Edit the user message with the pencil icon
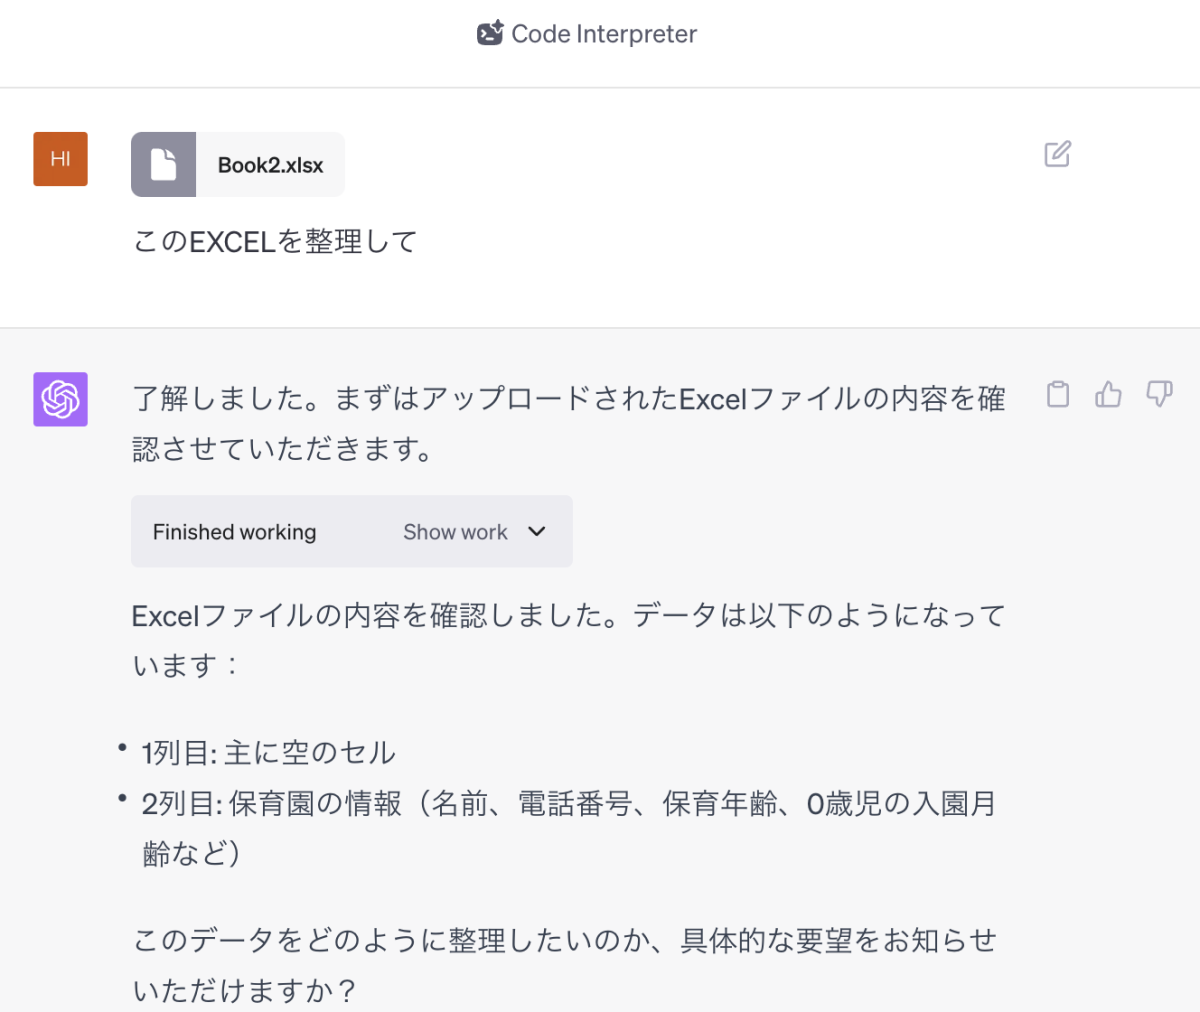Screen dimensions: 1200x1012 [x=1057, y=154]
